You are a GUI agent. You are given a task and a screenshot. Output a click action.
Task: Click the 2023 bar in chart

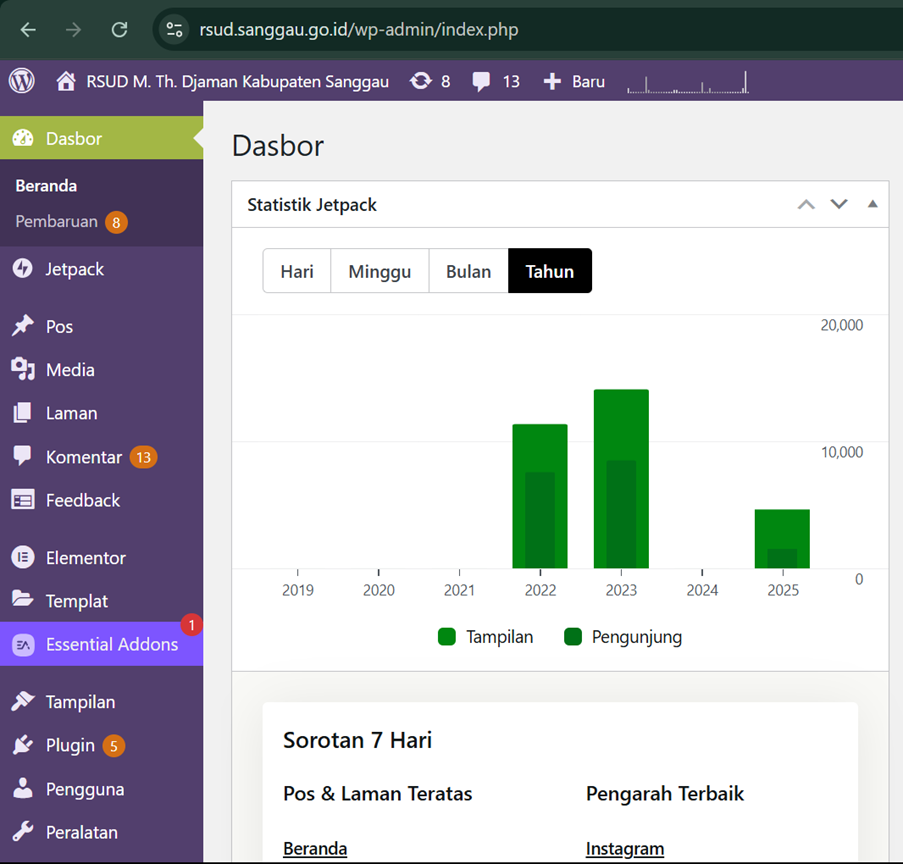pos(621,478)
